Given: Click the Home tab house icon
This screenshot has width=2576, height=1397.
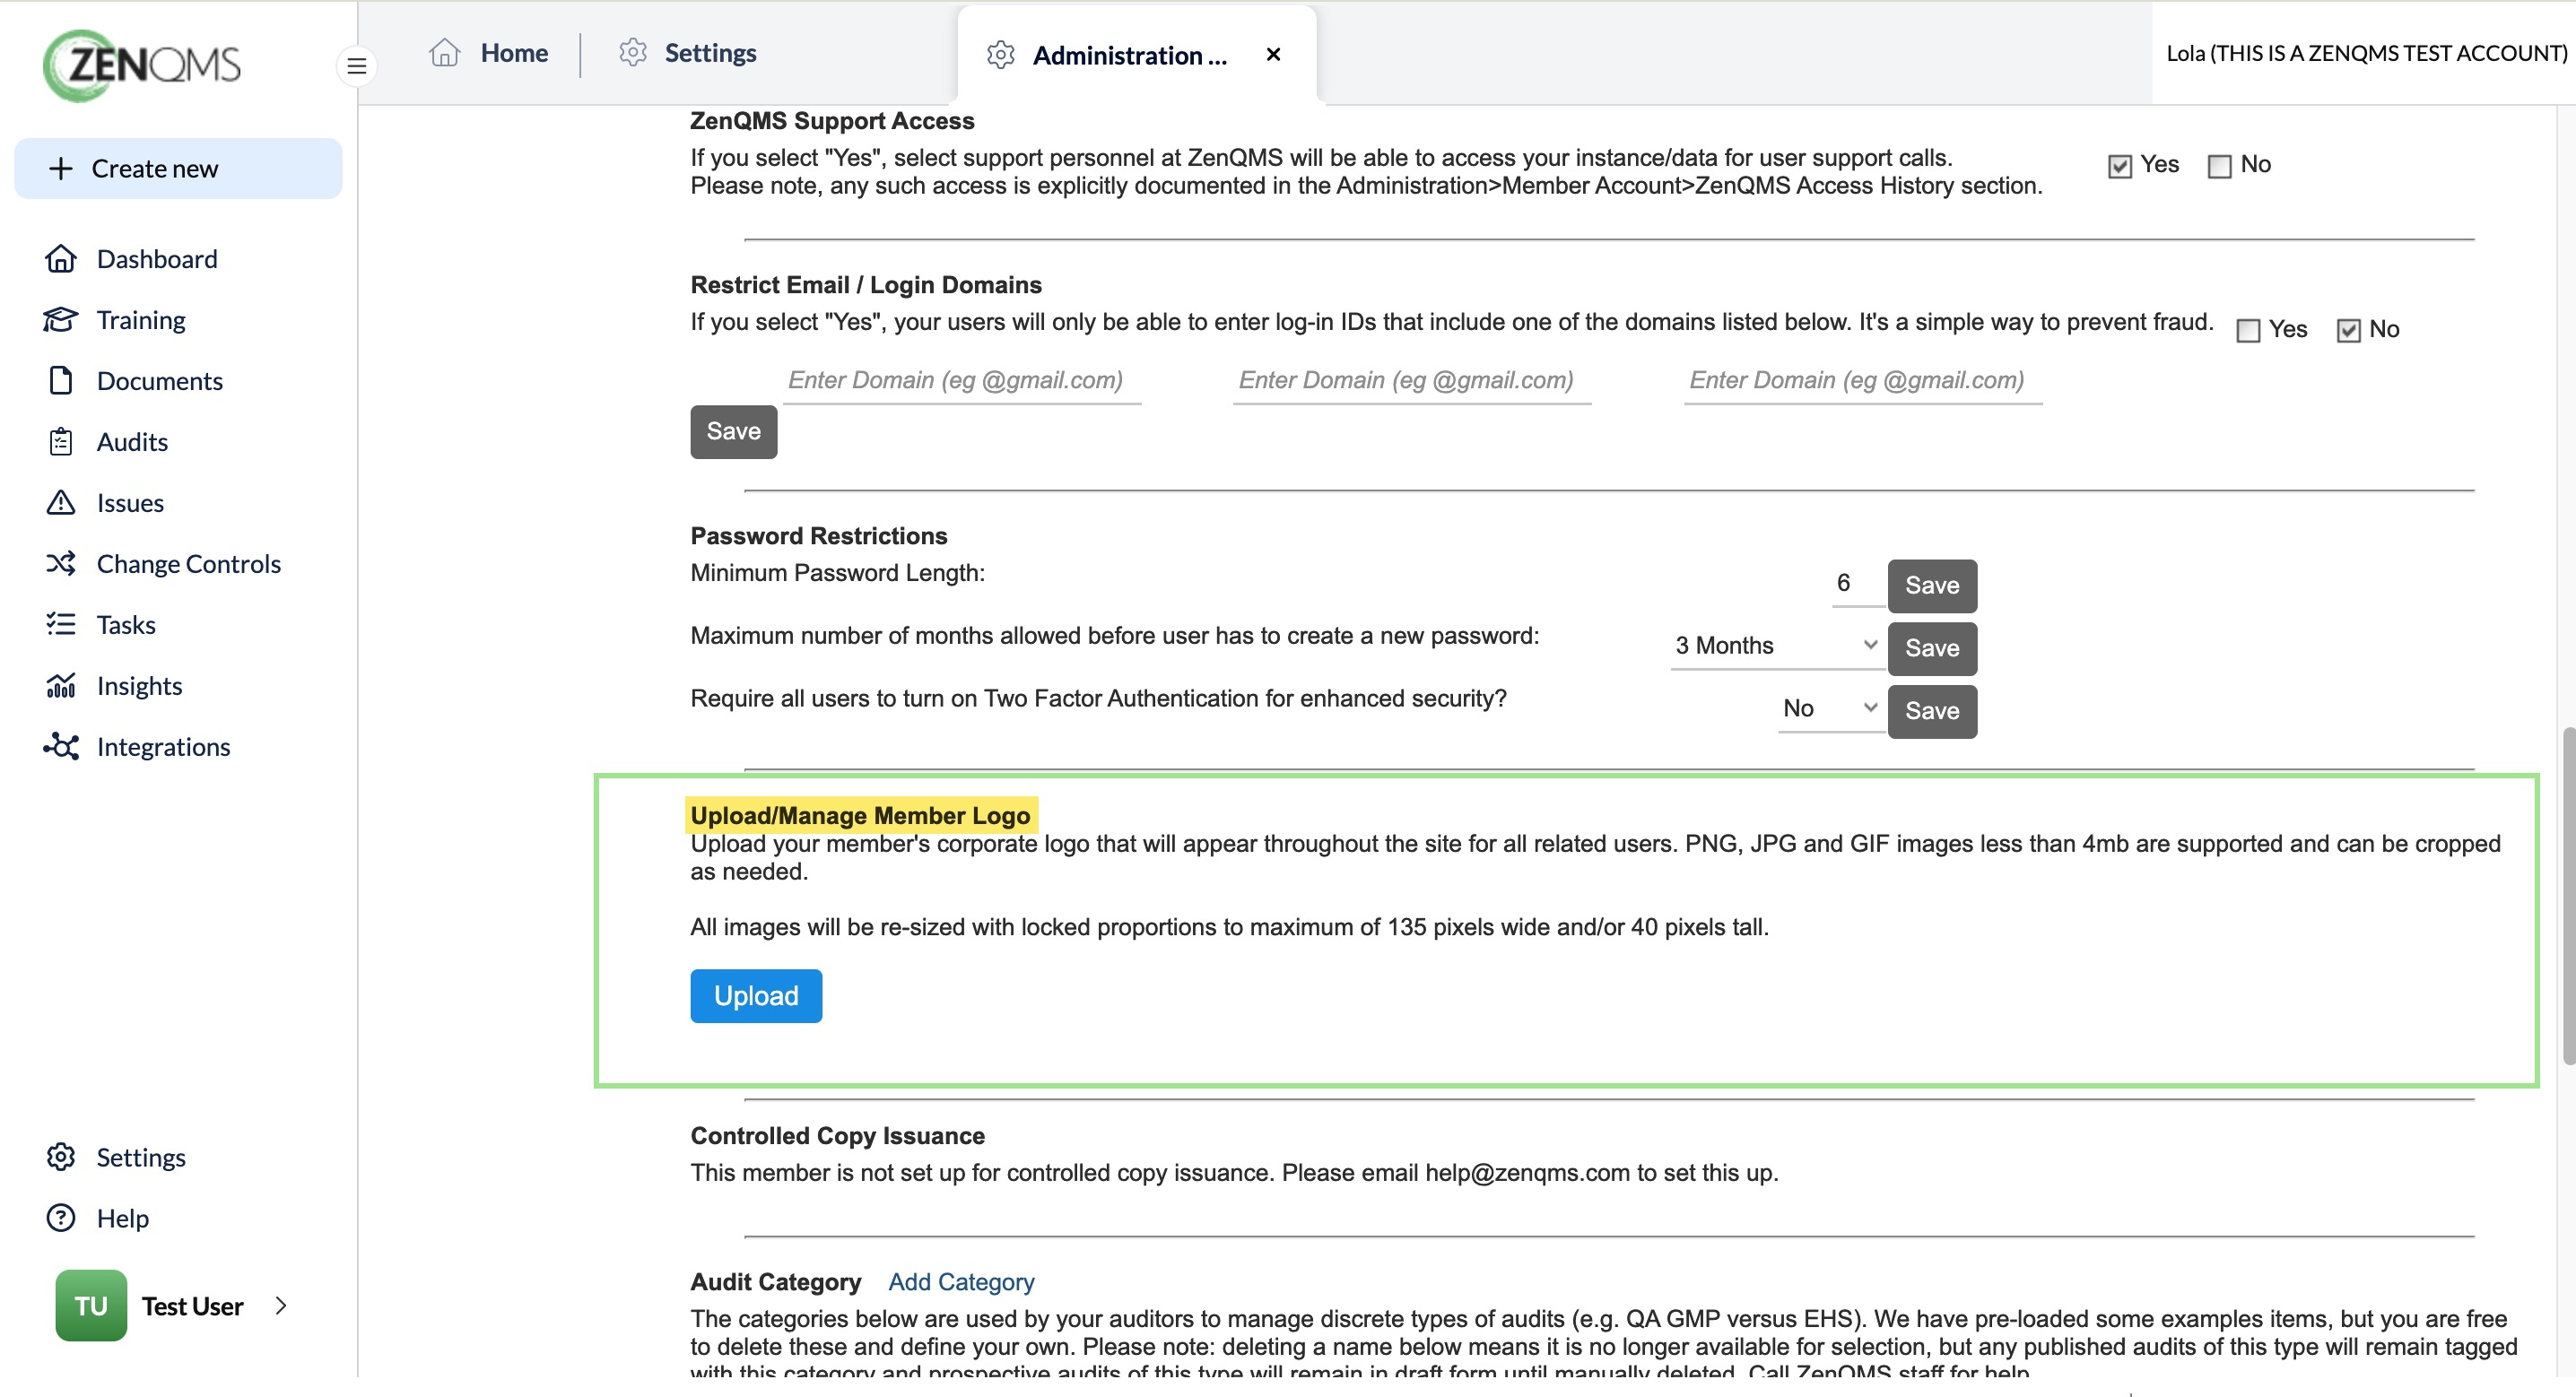Looking at the screenshot, I should pos(445,52).
